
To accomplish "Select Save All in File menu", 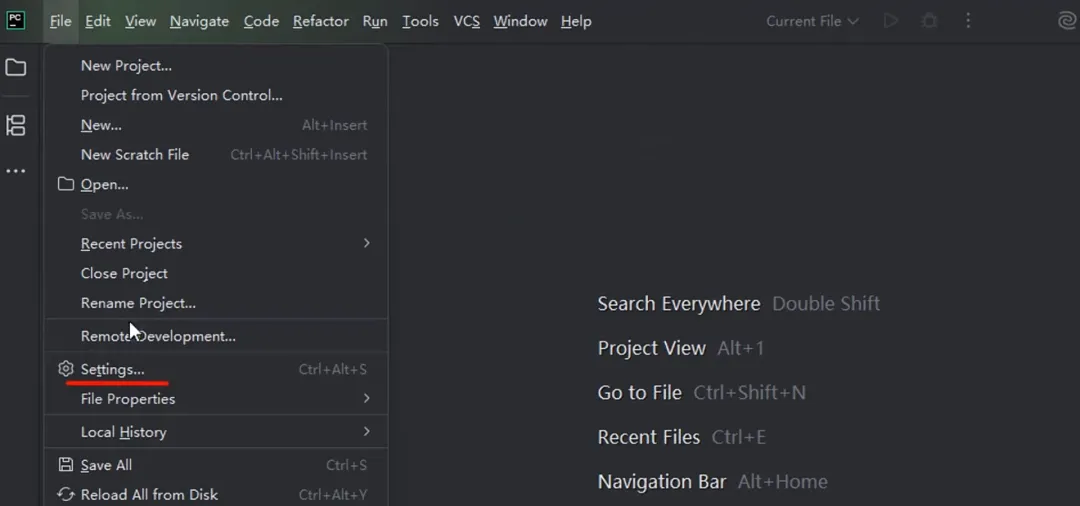I will [106, 465].
